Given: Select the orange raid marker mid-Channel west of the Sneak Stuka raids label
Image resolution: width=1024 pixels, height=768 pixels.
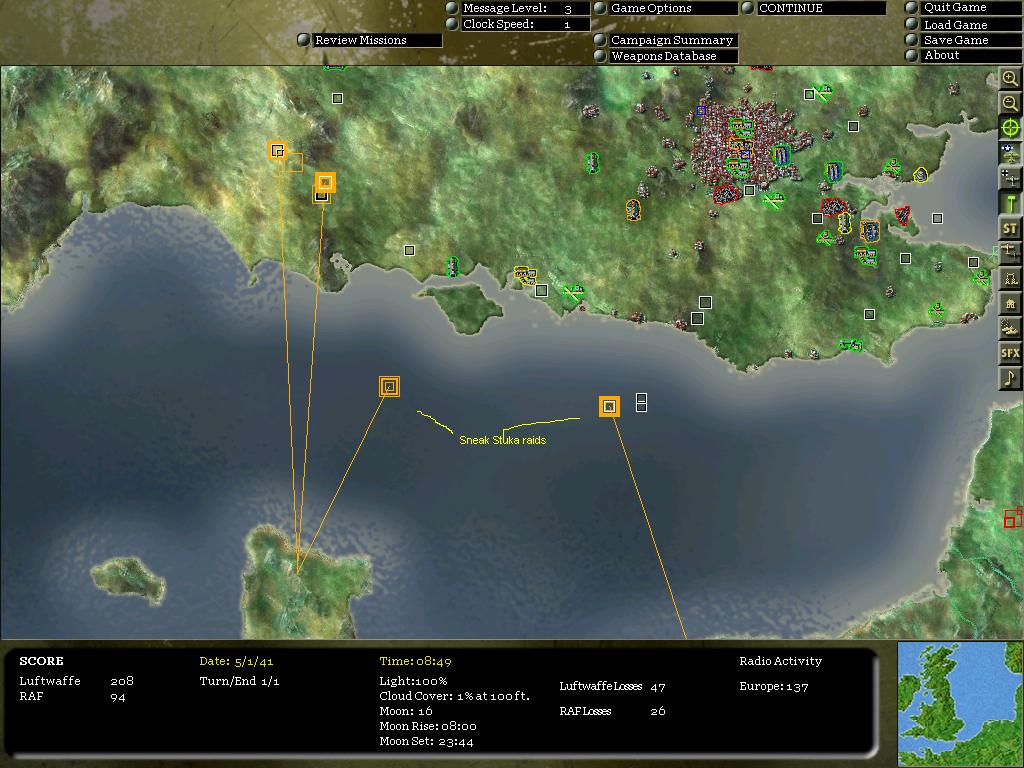Looking at the screenshot, I should pyautogui.click(x=389, y=387).
